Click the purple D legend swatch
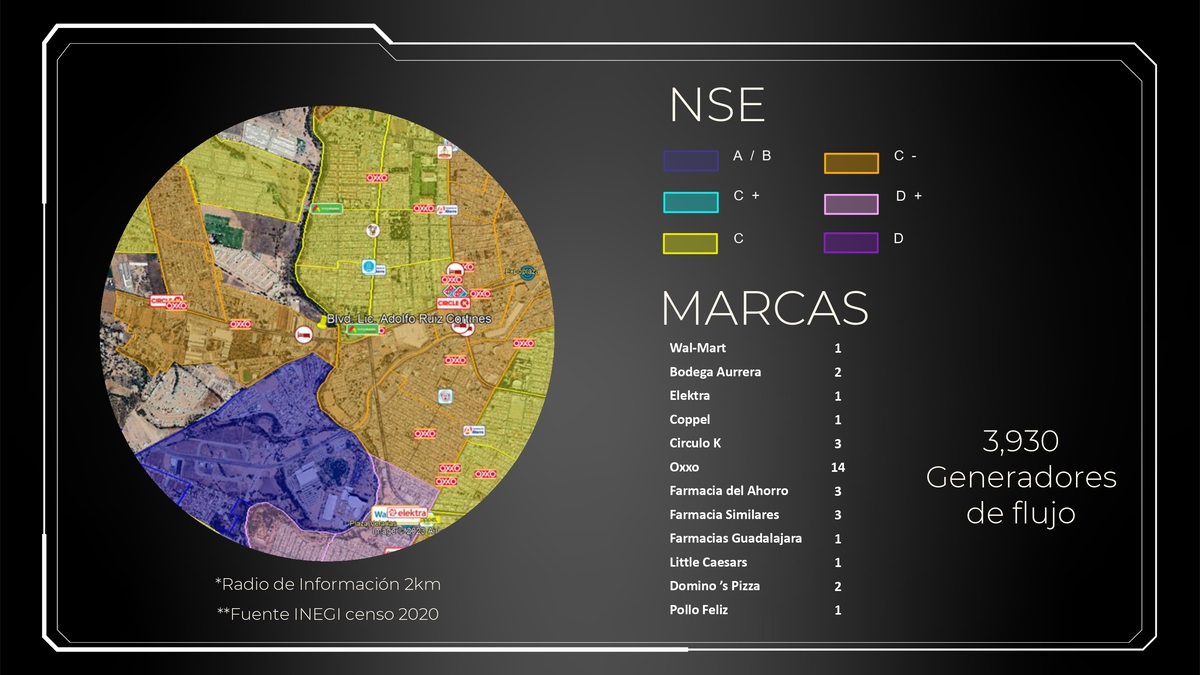The image size is (1200, 675). 851,243
